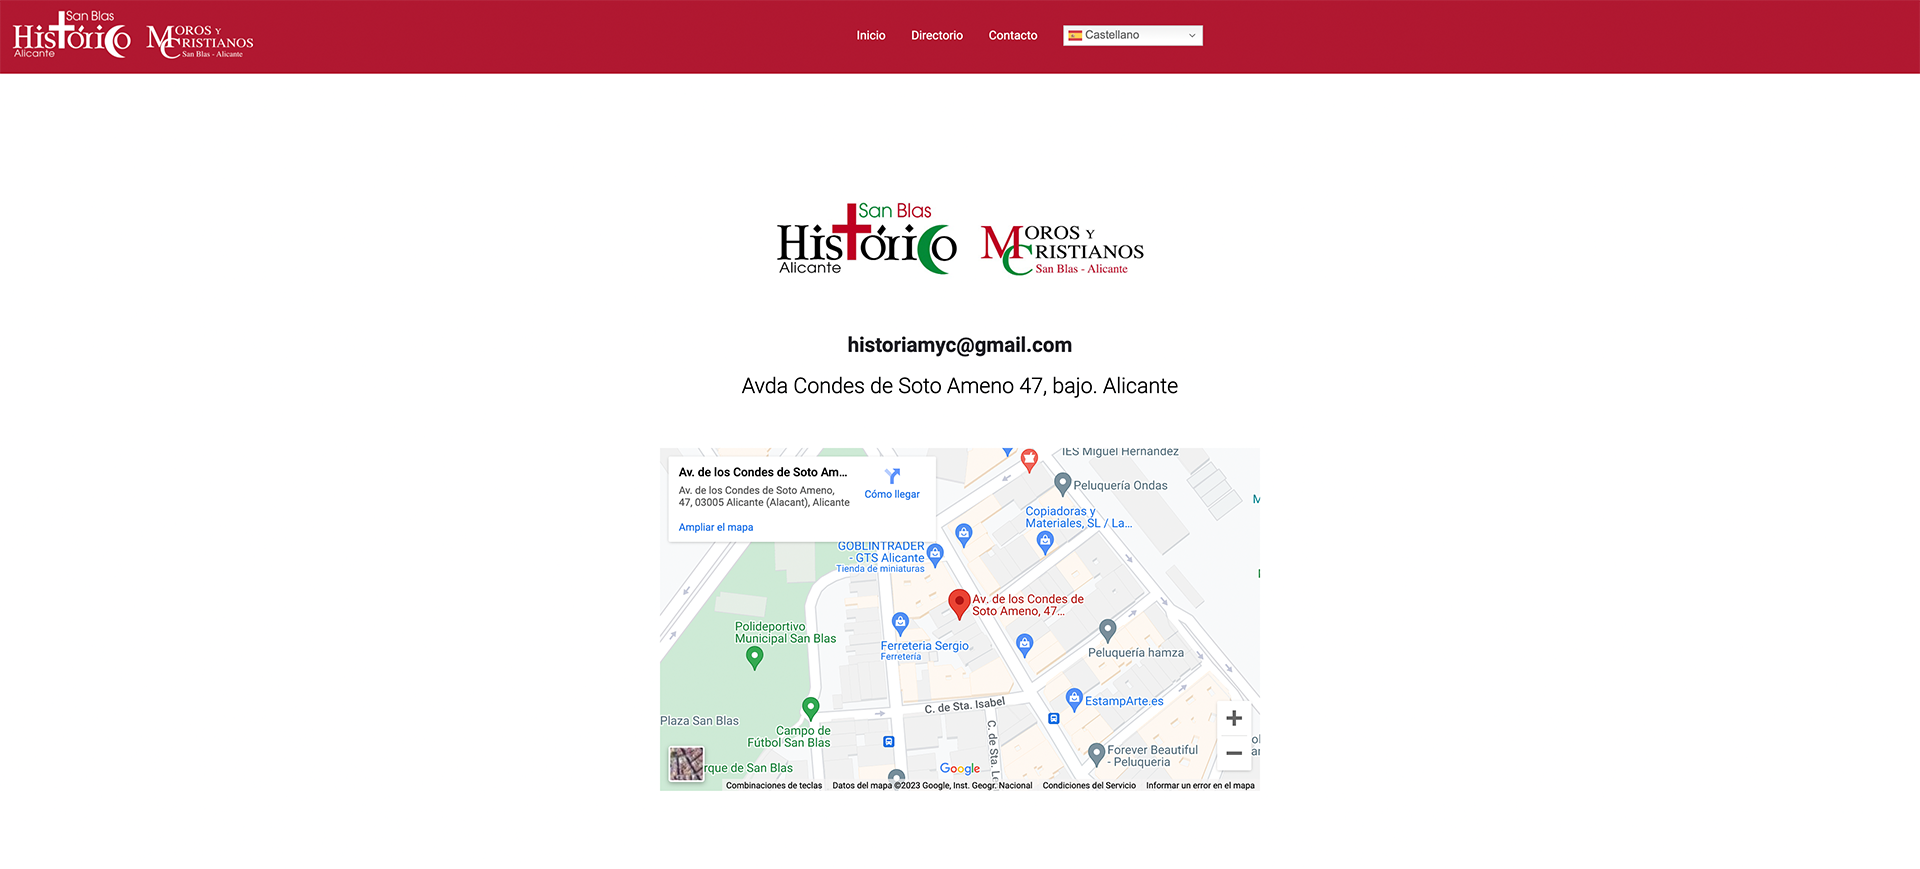Click the Ferreteria Sergio shop pin
This screenshot has height=869, width=1920.
click(900, 623)
